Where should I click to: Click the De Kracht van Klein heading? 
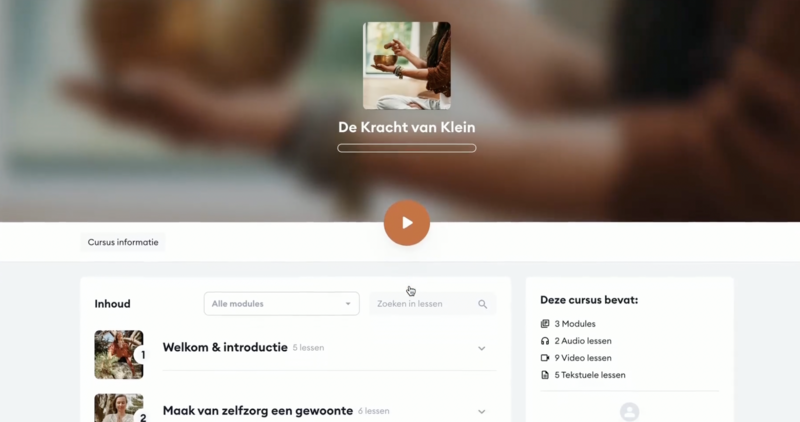point(407,127)
